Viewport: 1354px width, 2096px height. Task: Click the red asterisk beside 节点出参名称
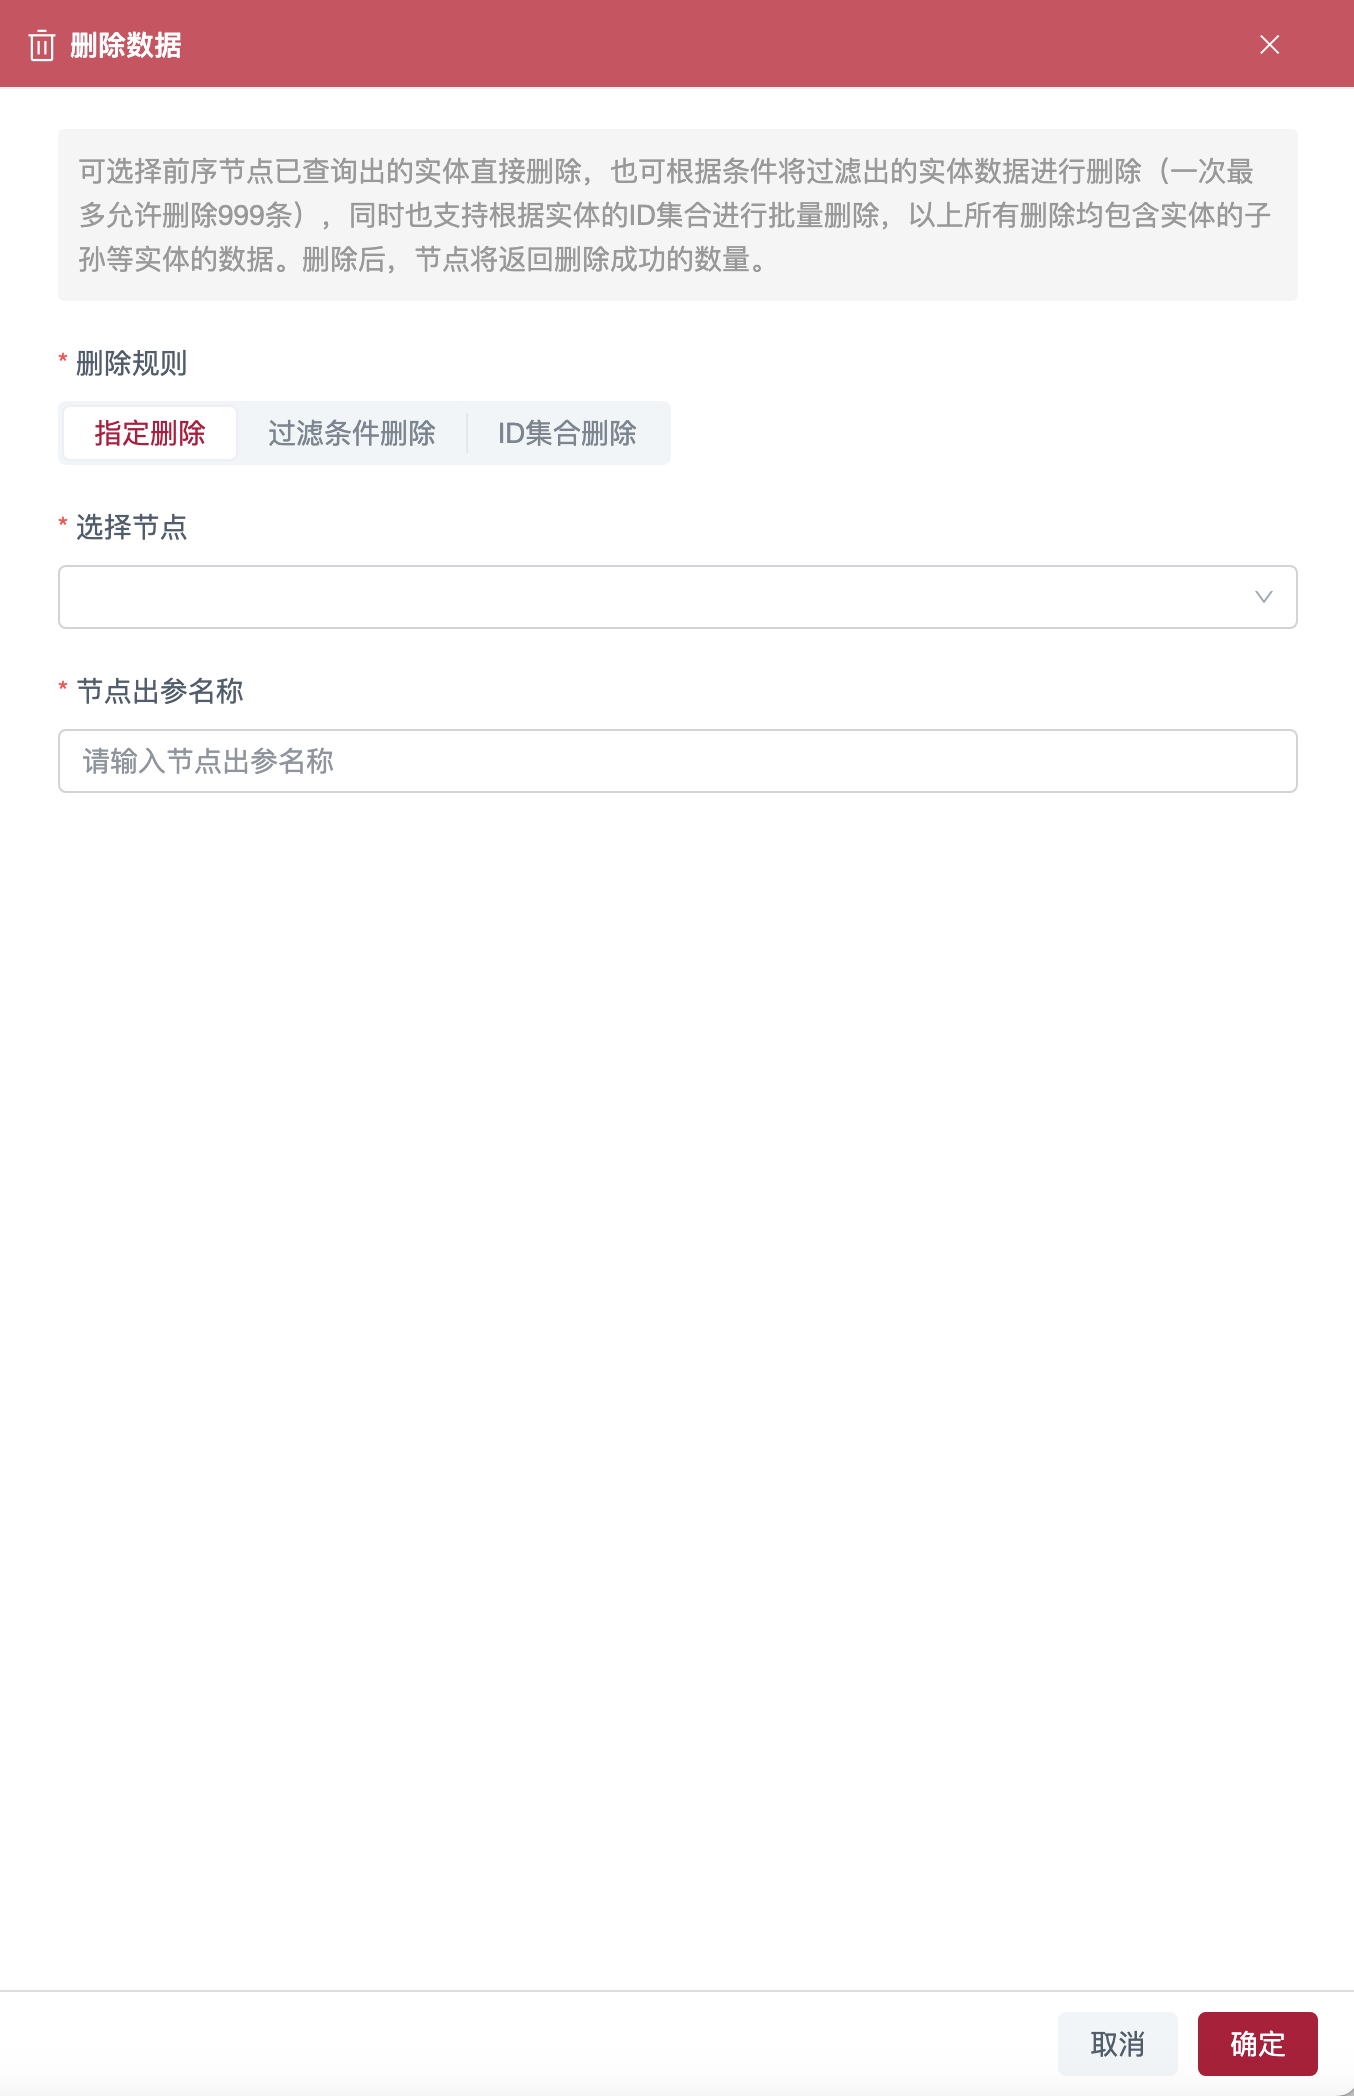(63, 687)
